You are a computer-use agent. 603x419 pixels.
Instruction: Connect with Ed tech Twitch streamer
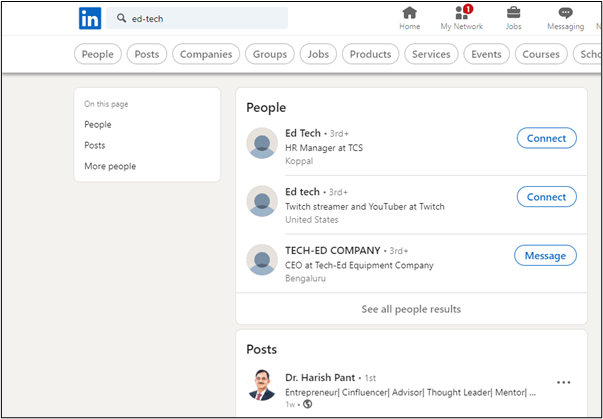(546, 197)
